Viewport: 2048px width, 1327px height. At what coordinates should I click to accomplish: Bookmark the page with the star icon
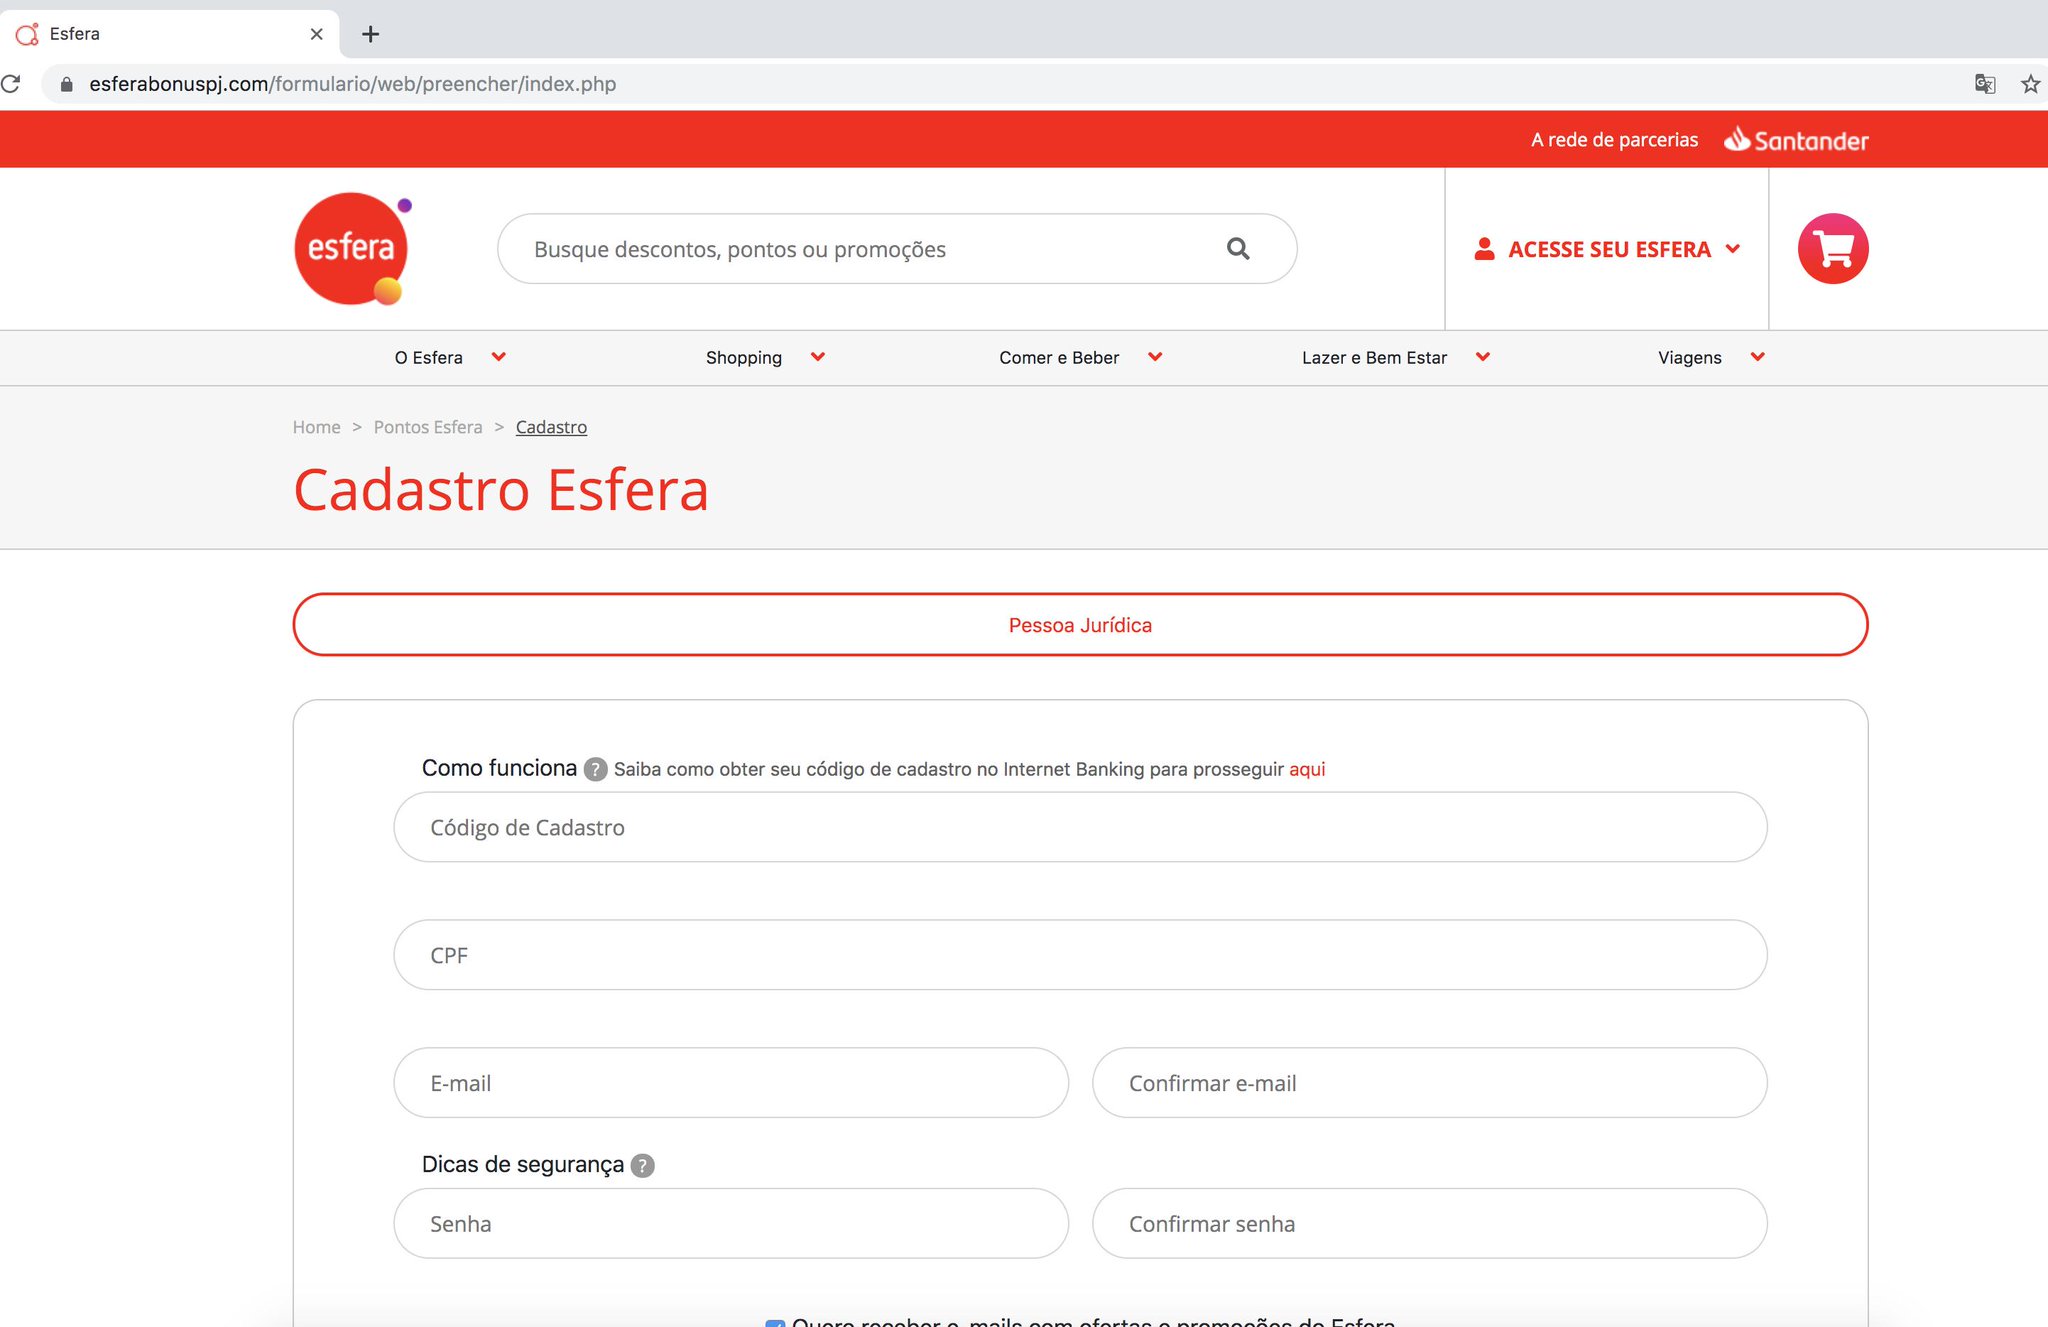click(2030, 84)
